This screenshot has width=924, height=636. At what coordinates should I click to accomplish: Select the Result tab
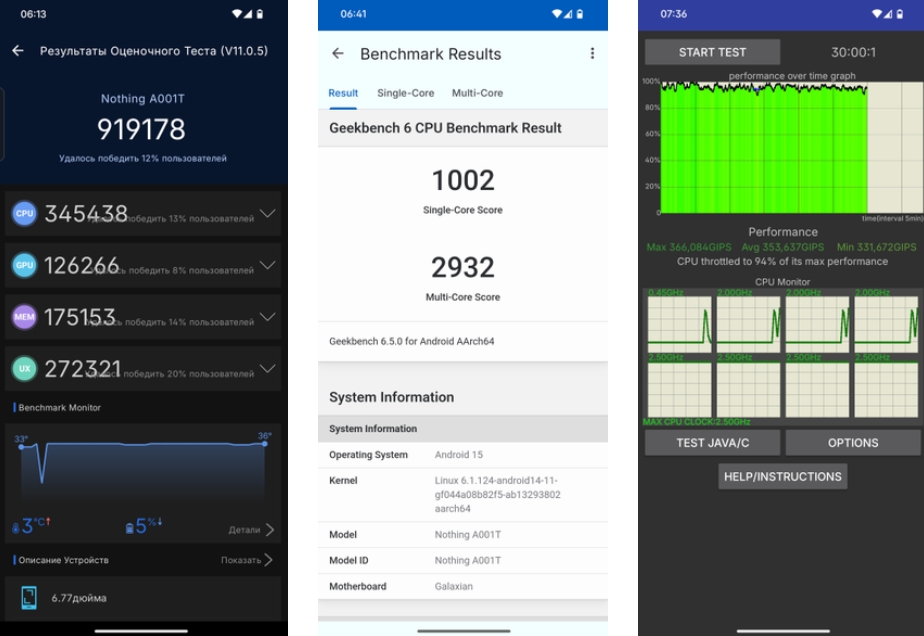(x=343, y=93)
